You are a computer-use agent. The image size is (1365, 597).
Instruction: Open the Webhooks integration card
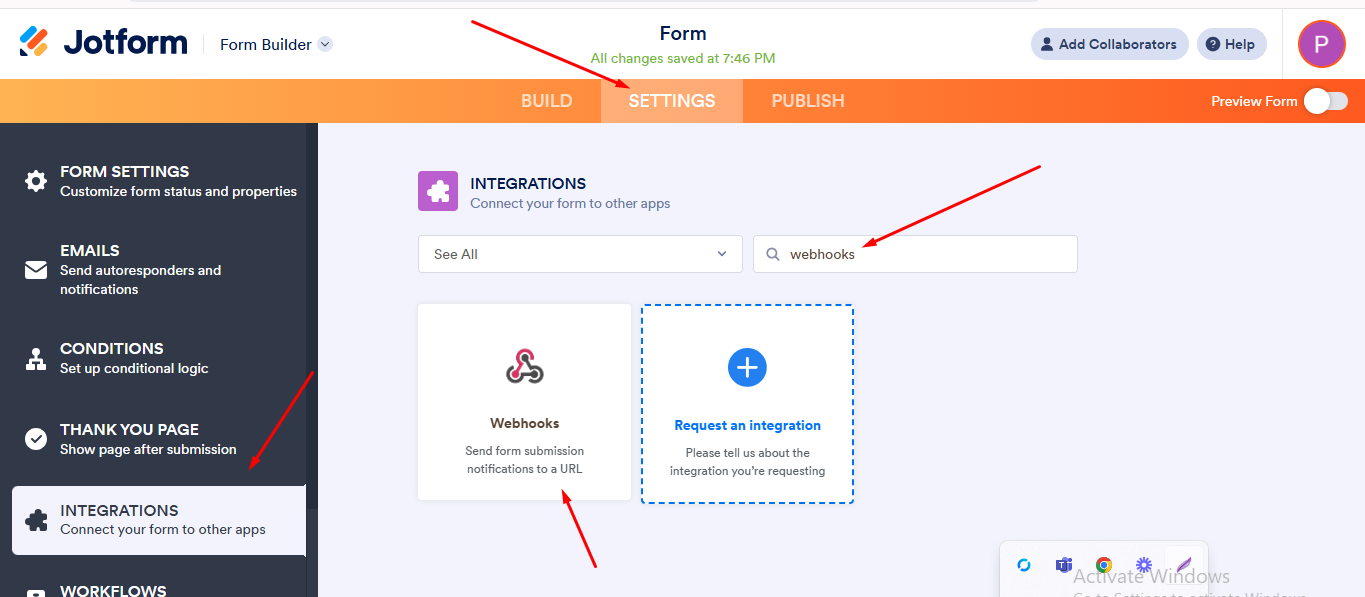[524, 401]
